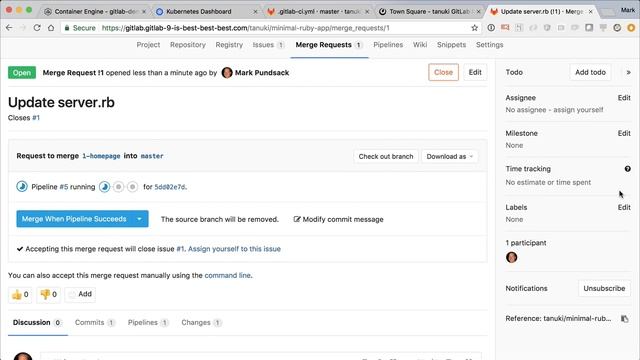Open the command line instructions link
The width and height of the screenshot is (640, 360).
tap(227, 276)
